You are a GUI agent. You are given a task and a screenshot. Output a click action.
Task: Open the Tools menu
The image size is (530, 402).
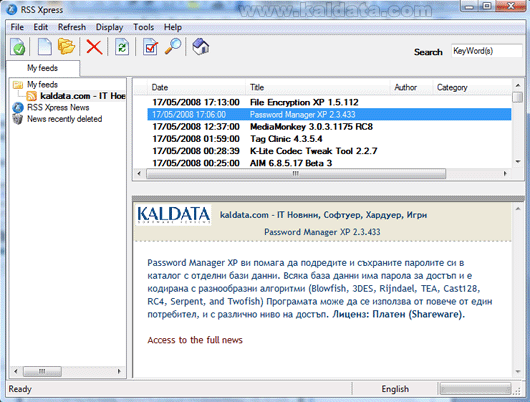pos(143,27)
